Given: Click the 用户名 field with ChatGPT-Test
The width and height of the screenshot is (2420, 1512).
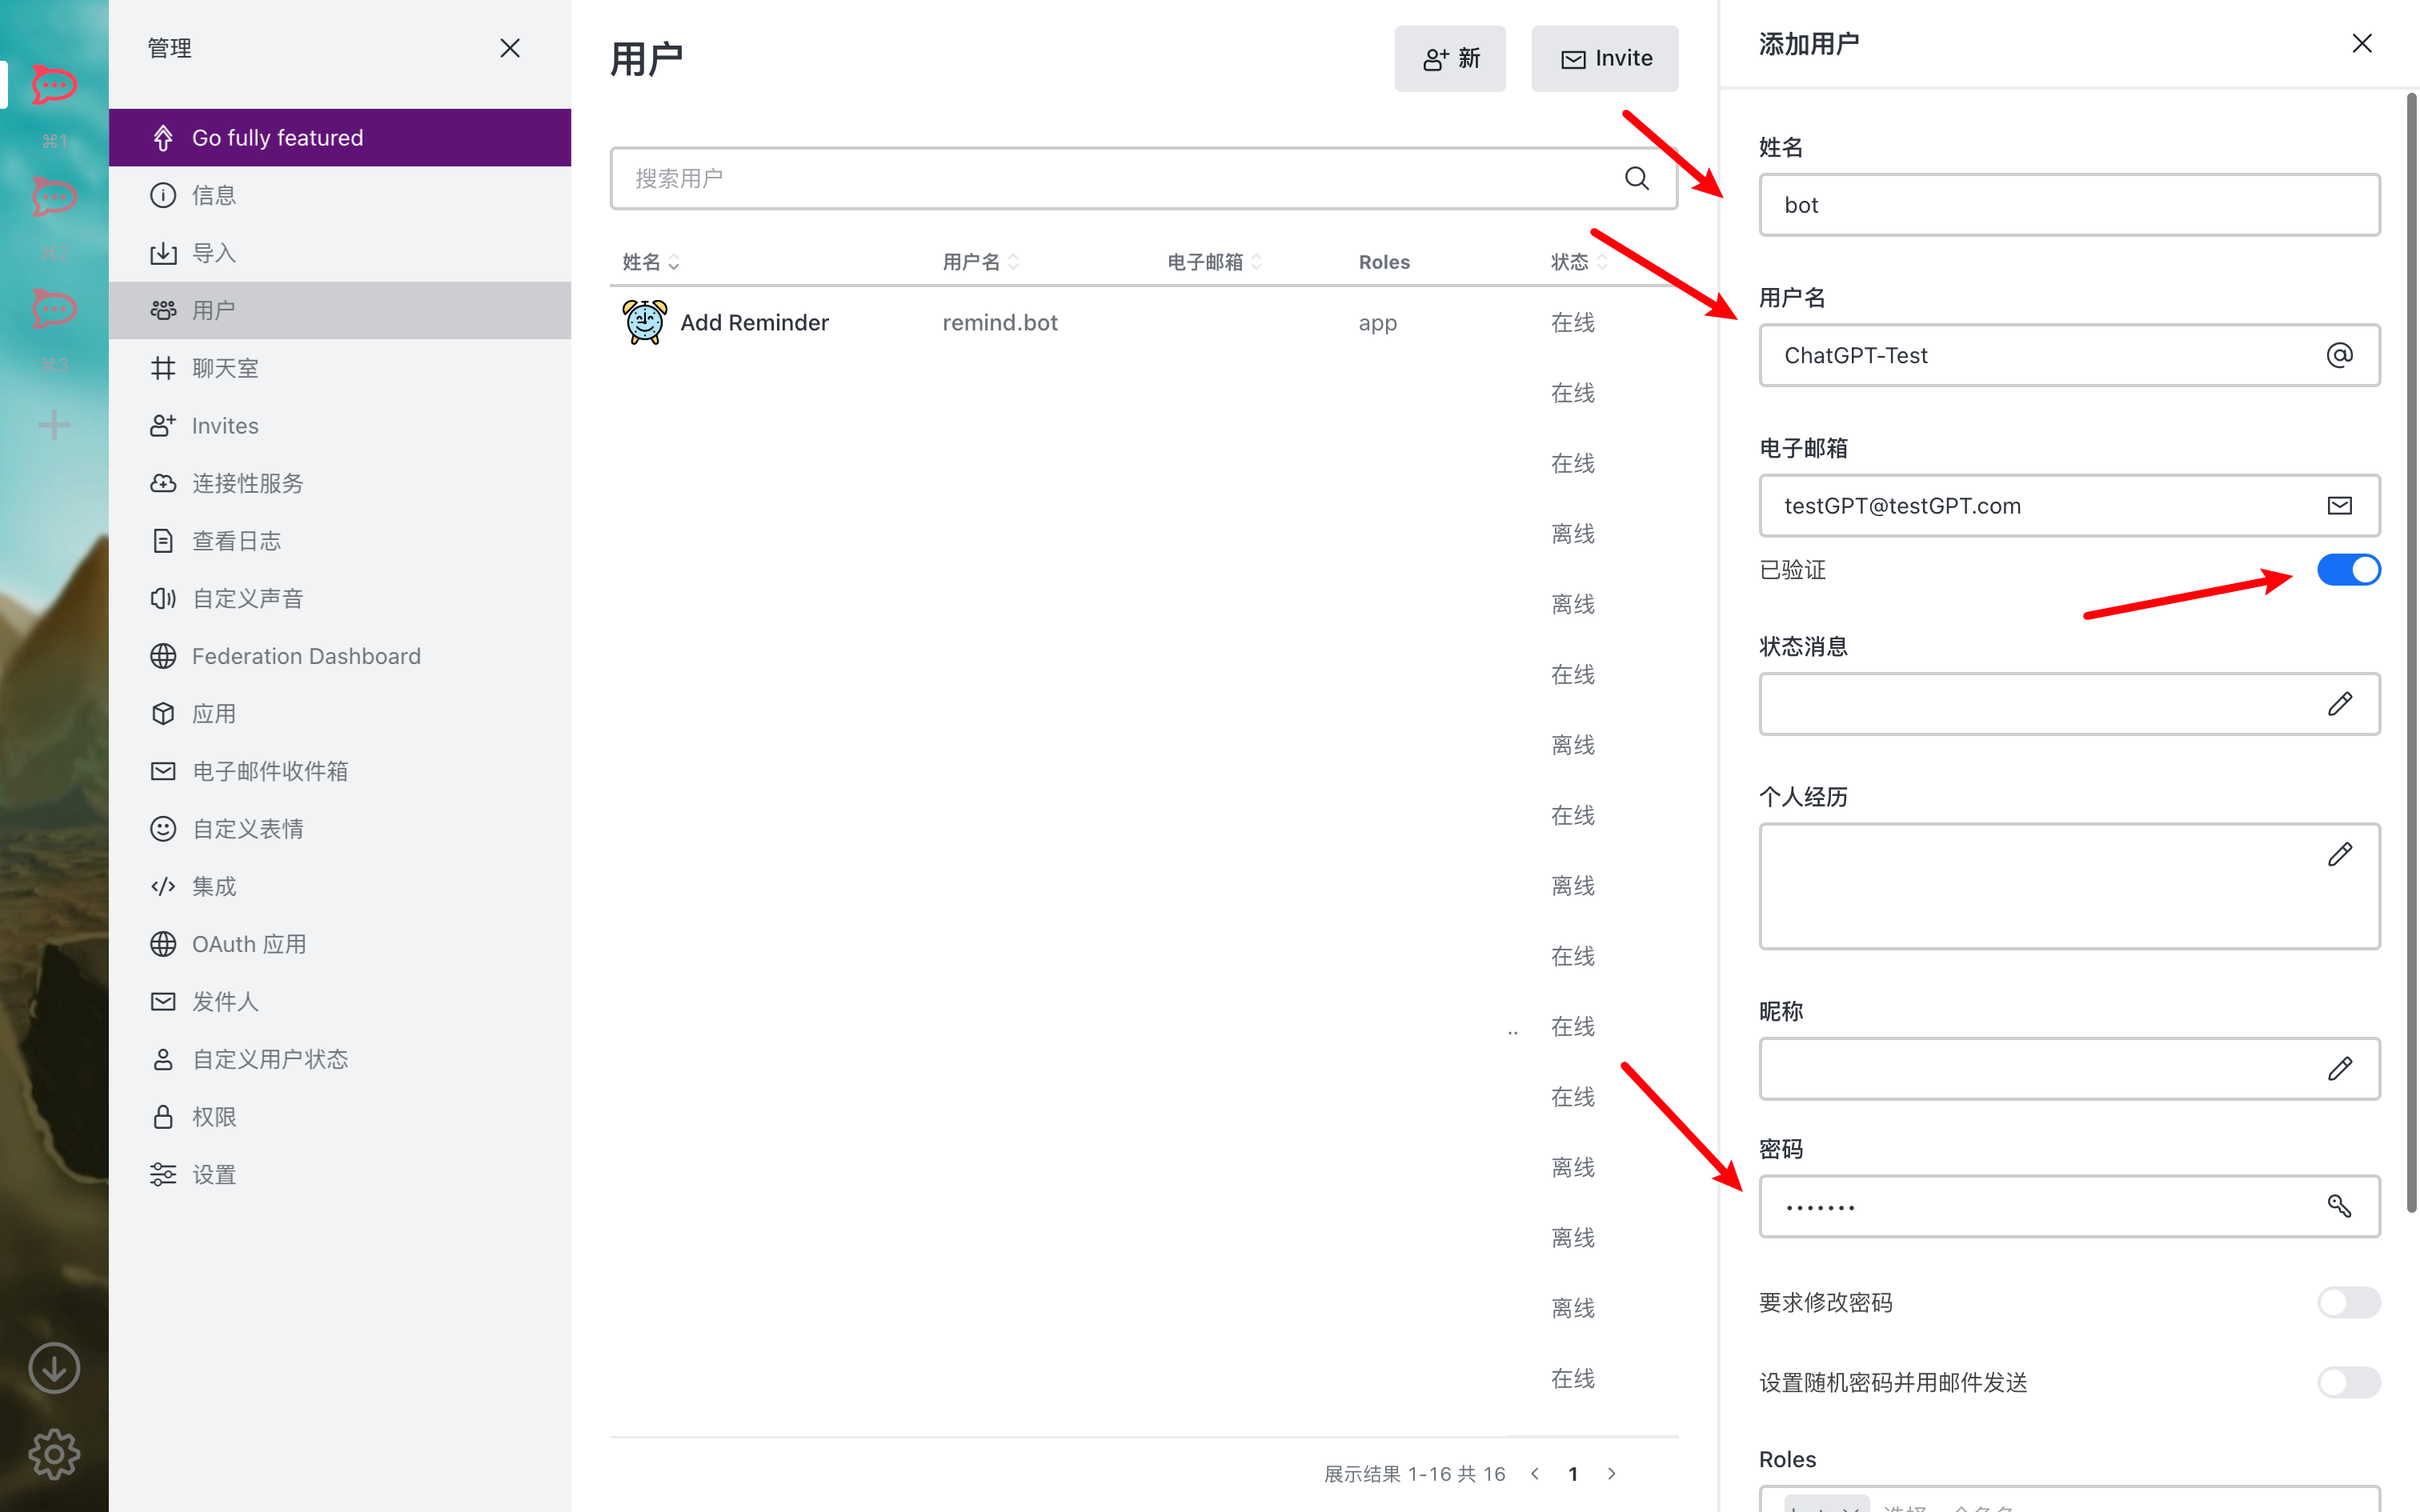Looking at the screenshot, I should tap(2069, 355).
